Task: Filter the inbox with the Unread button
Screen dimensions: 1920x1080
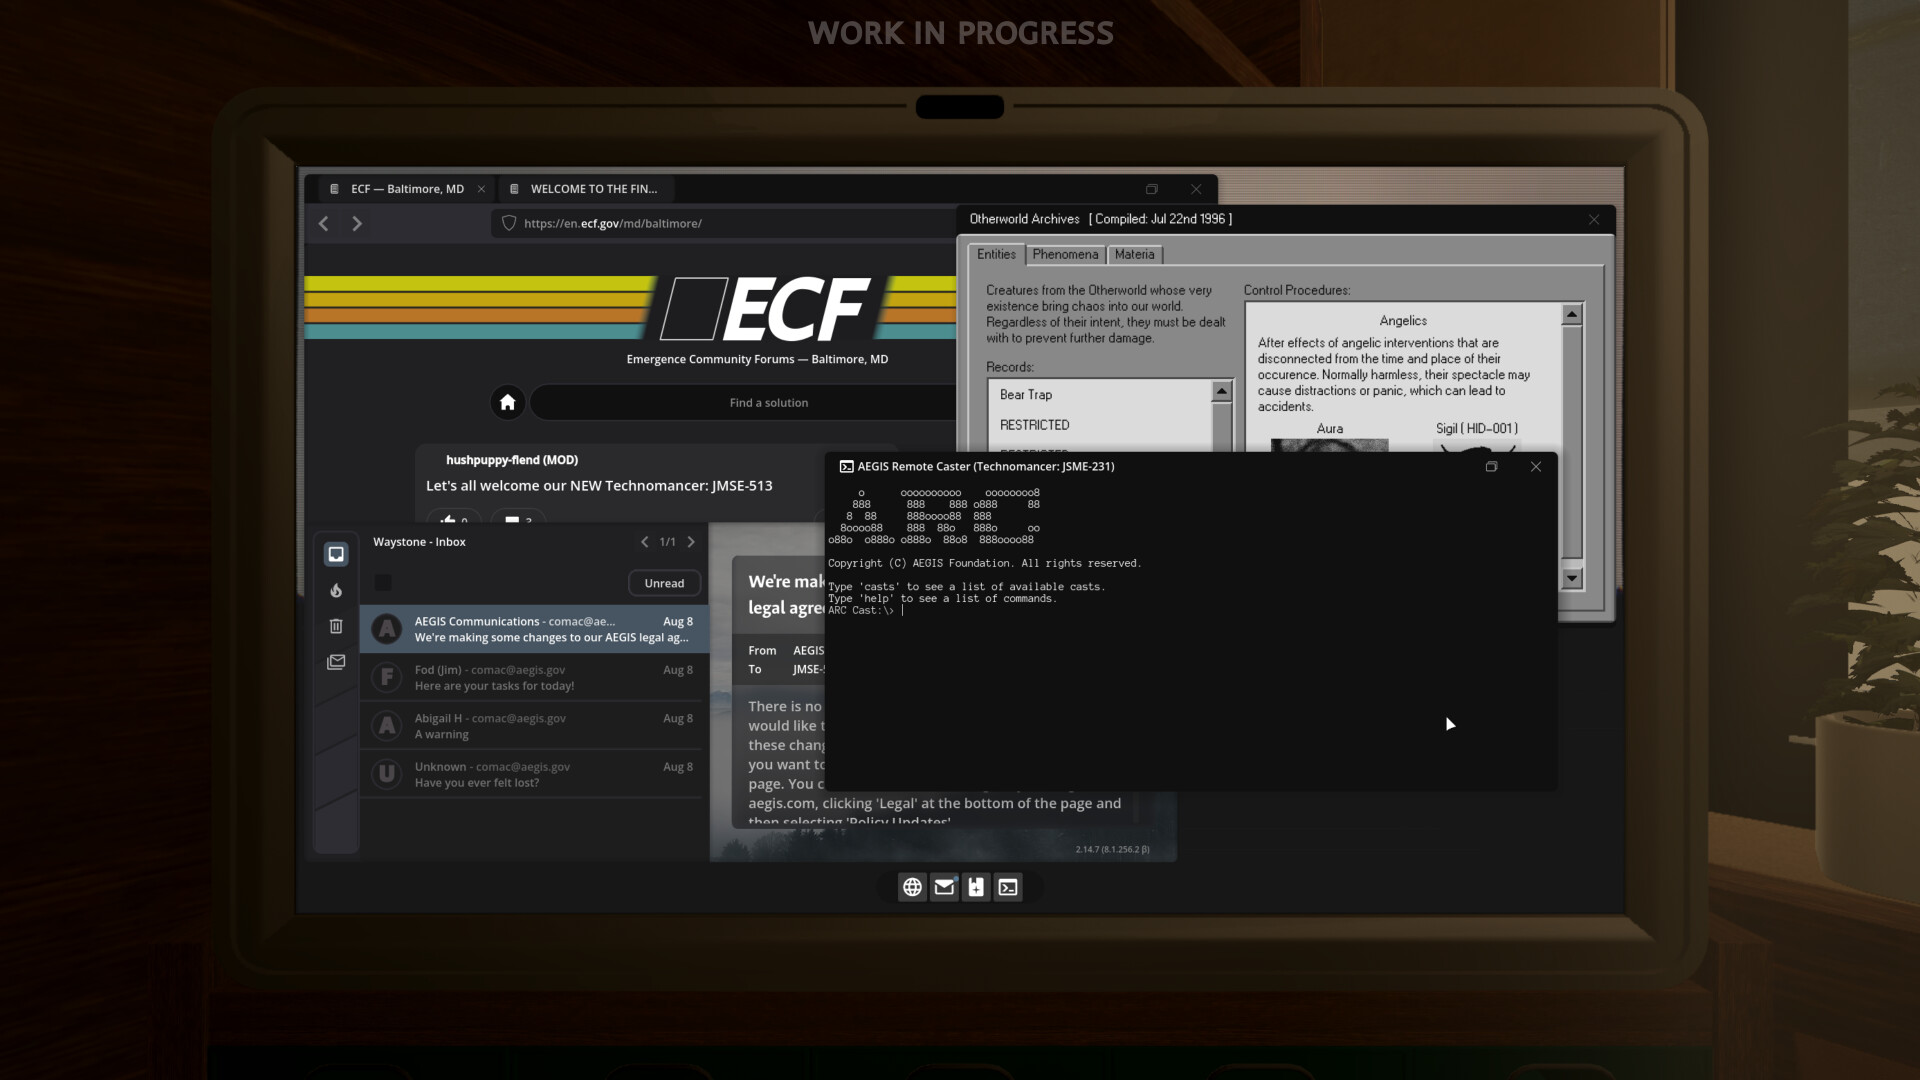Action: [x=664, y=583]
